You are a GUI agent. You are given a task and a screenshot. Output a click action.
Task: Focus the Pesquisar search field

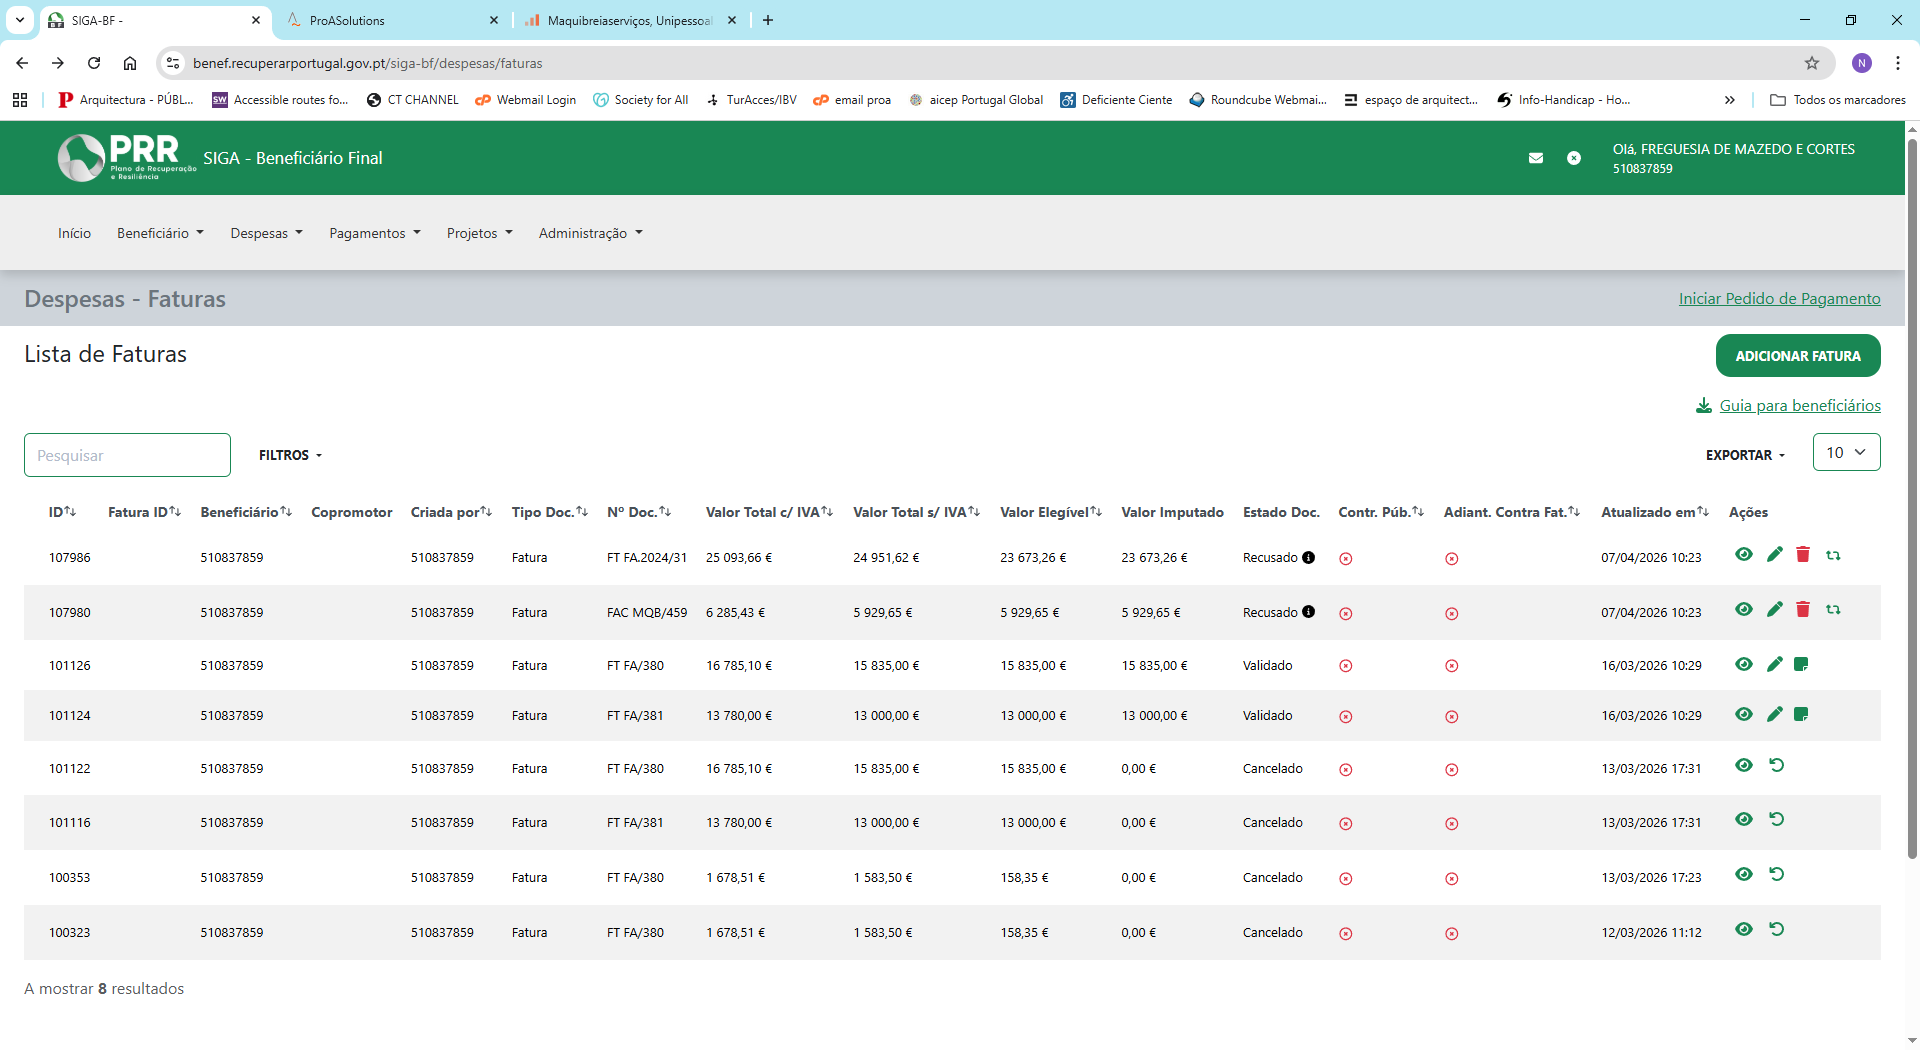tap(127, 455)
